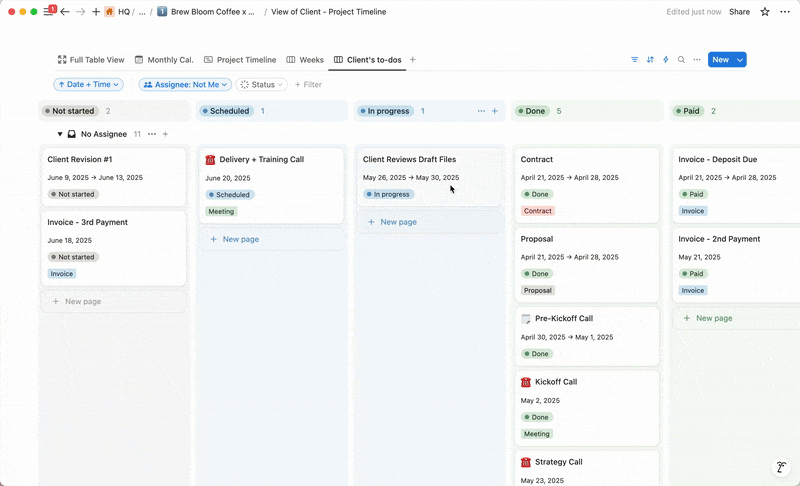The image size is (800, 486).
Task: Open the sidebar hamburger menu
Action: [x=48, y=12]
